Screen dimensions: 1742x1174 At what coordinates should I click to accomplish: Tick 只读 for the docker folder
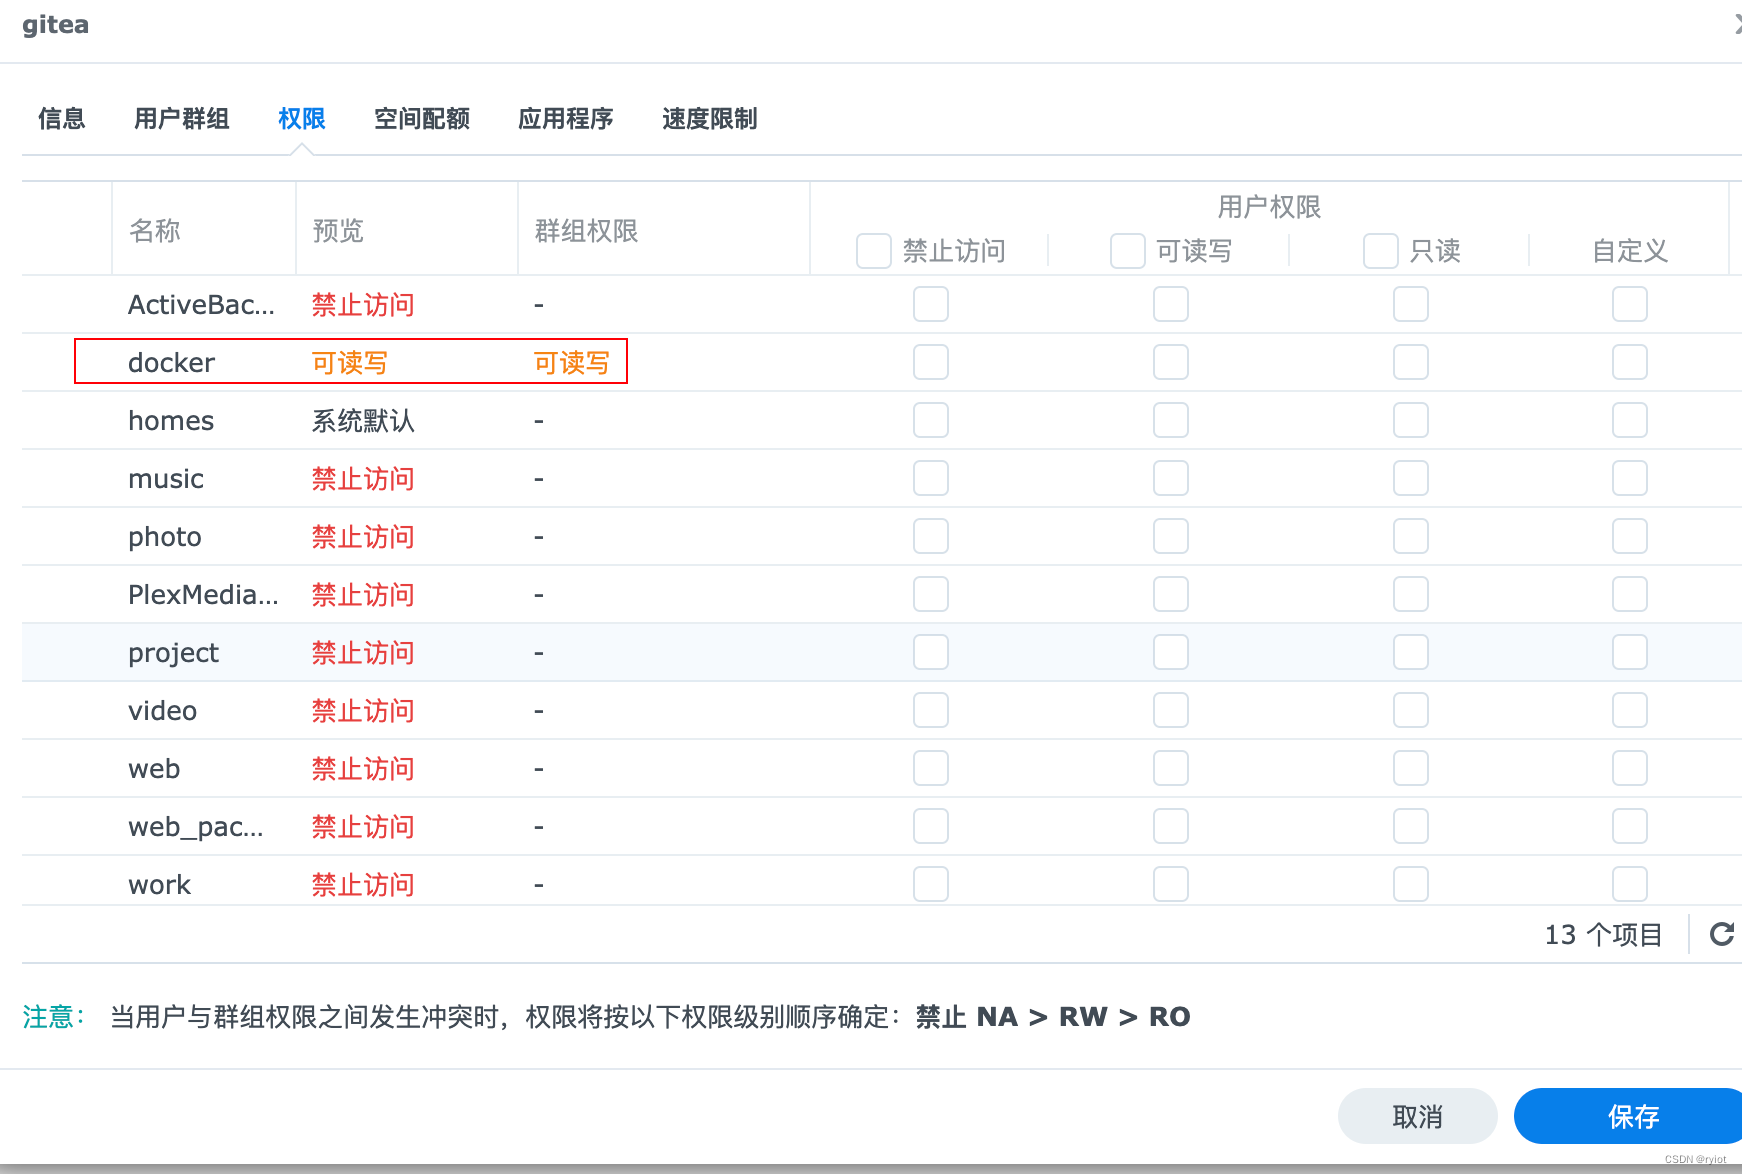1411,362
